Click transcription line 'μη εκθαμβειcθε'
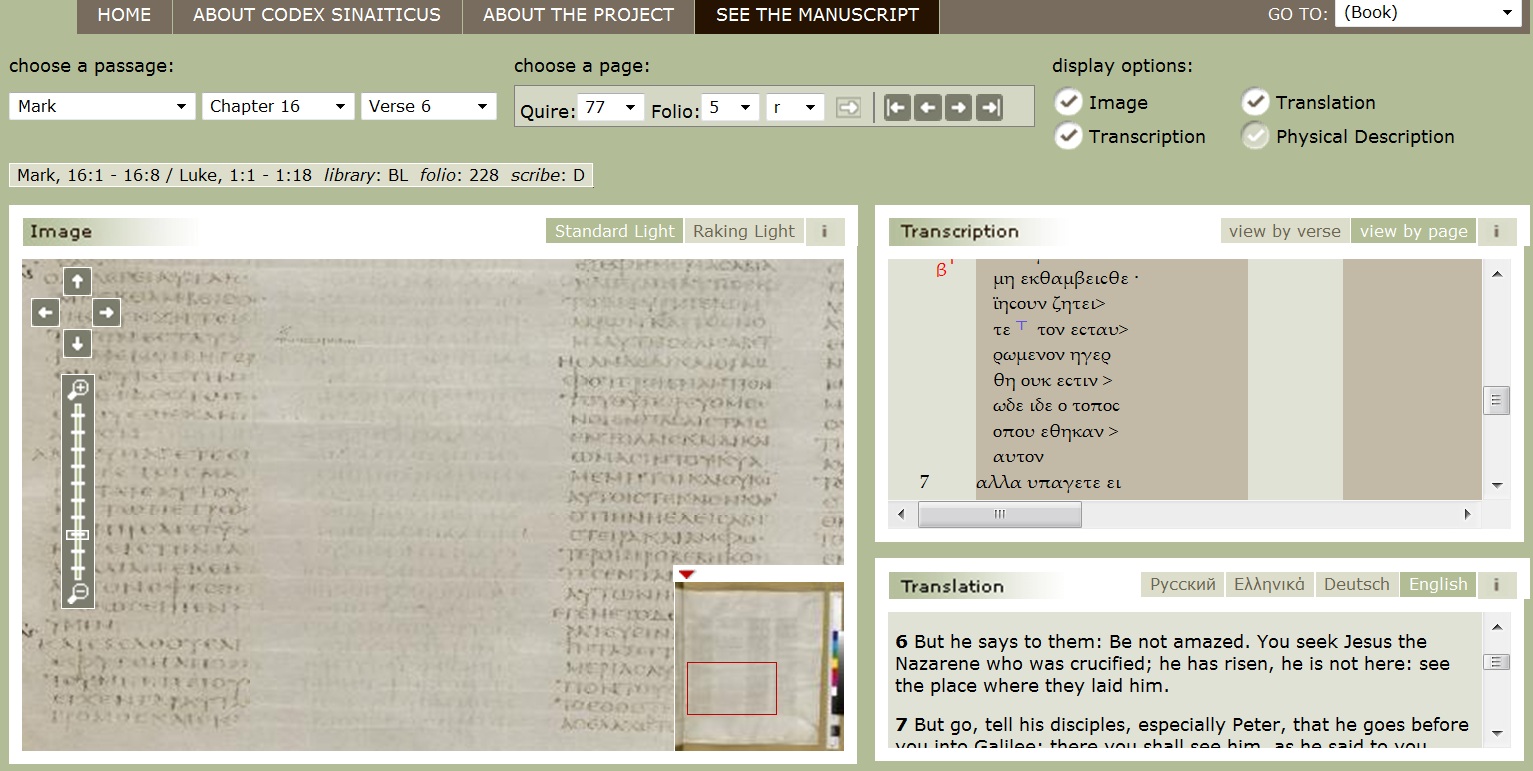Viewport: 1533px width, 771px height. coord(1066,279)
